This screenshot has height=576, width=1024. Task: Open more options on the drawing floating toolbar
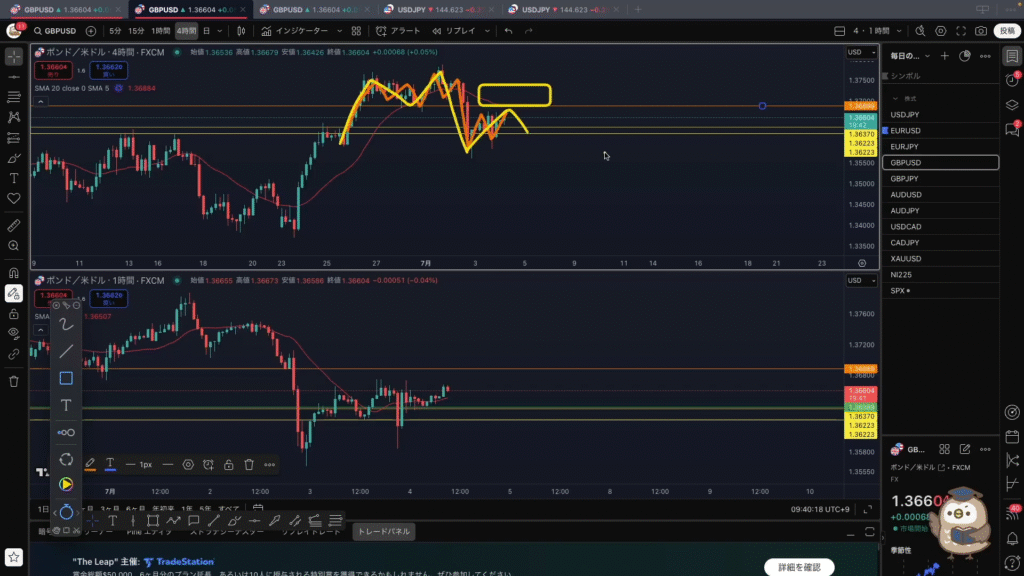click(x=270, y=465)
